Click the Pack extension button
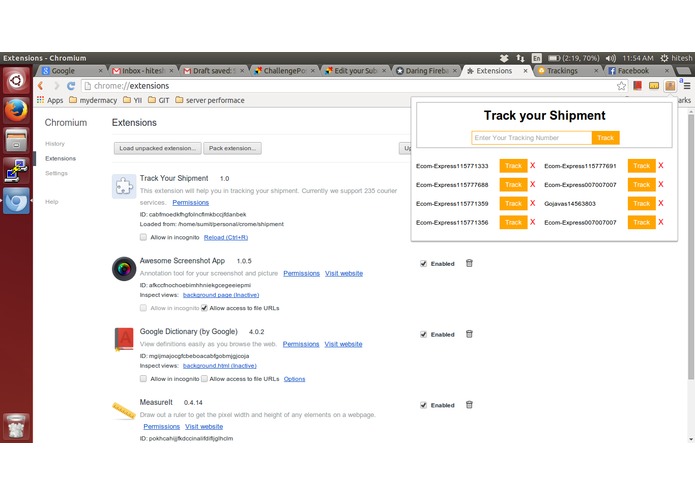The height and width of the screenshot is (494, 695). point(232,148)
